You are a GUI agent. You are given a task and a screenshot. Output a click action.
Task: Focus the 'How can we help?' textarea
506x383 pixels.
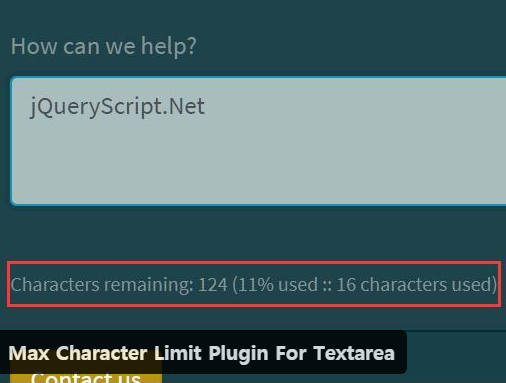pos(258,141)
